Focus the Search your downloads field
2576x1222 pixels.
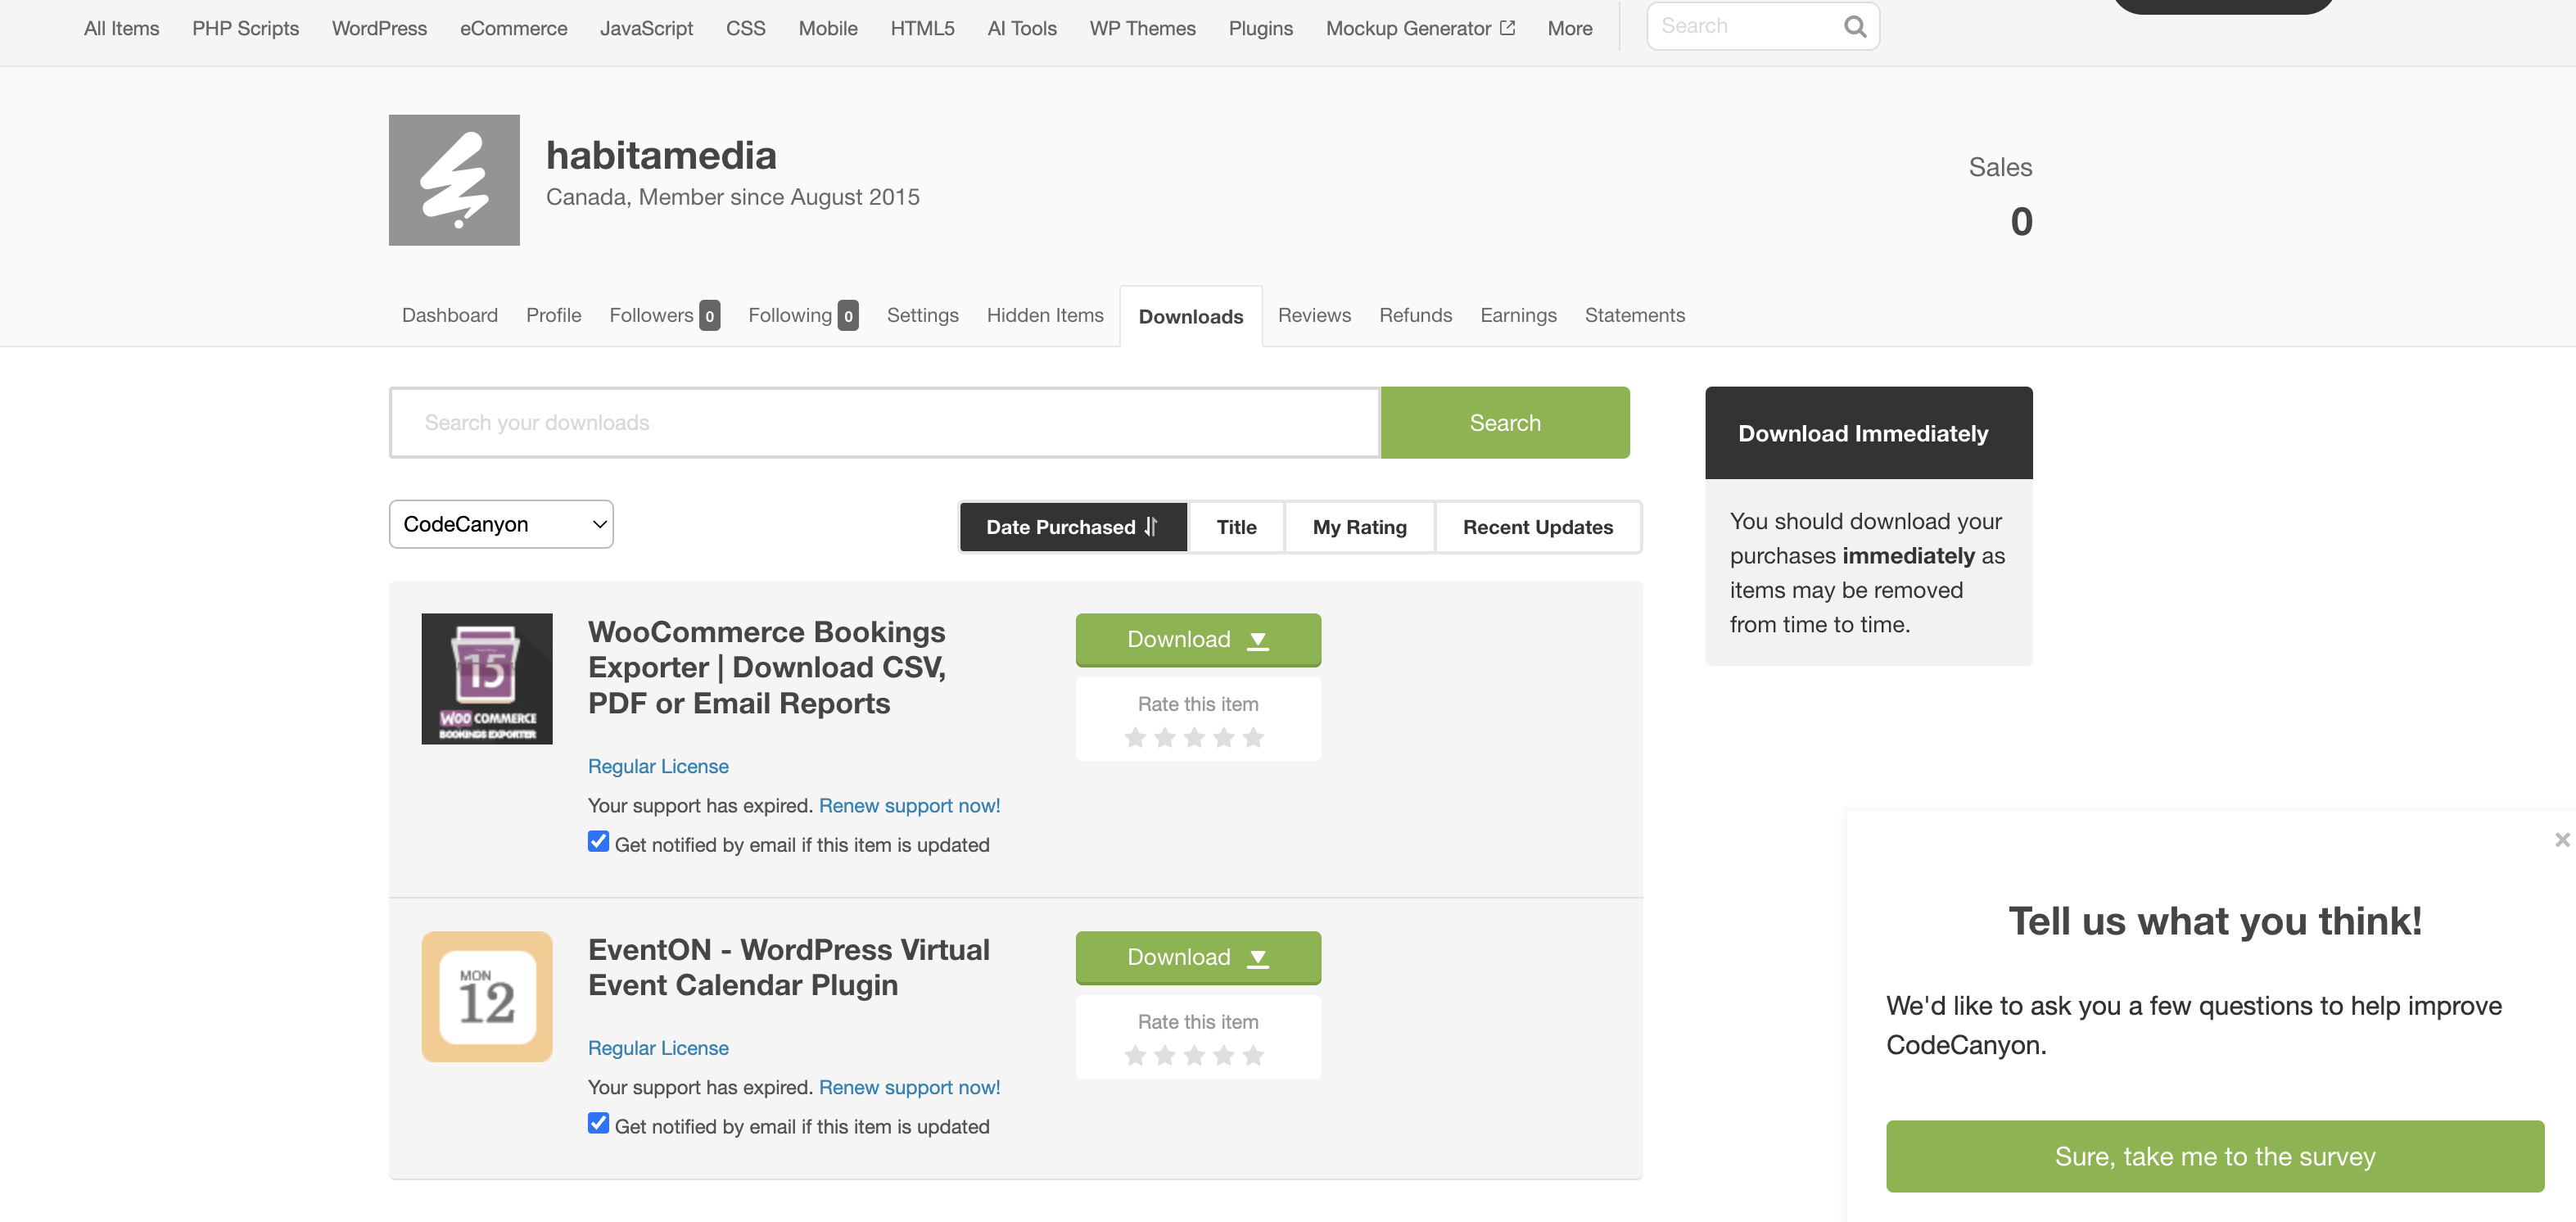pyautogui.click(x=885, y=423)
